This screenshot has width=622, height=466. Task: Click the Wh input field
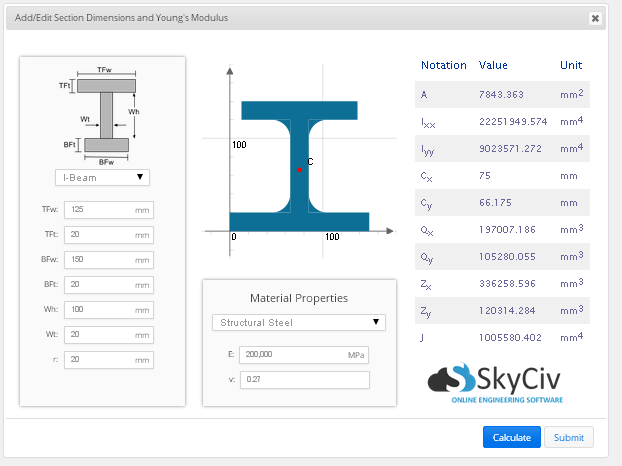coord(109,310)
